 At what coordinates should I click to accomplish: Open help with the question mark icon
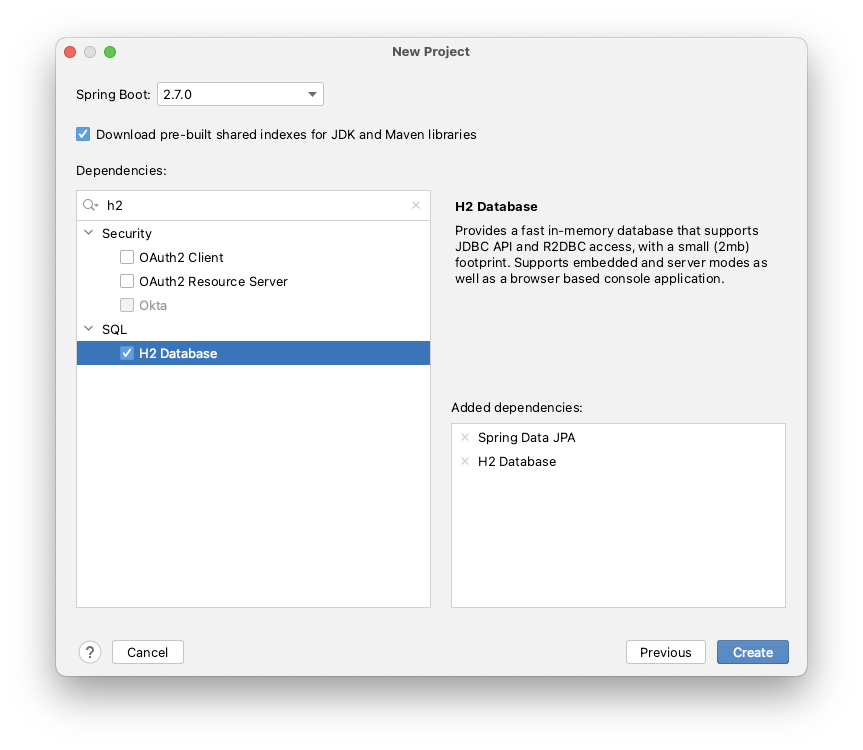pyautogui.click(x=89, y=651)
